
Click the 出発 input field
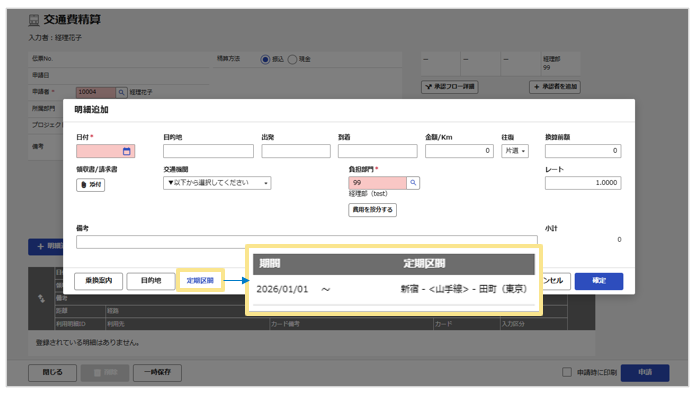[296, 151]
